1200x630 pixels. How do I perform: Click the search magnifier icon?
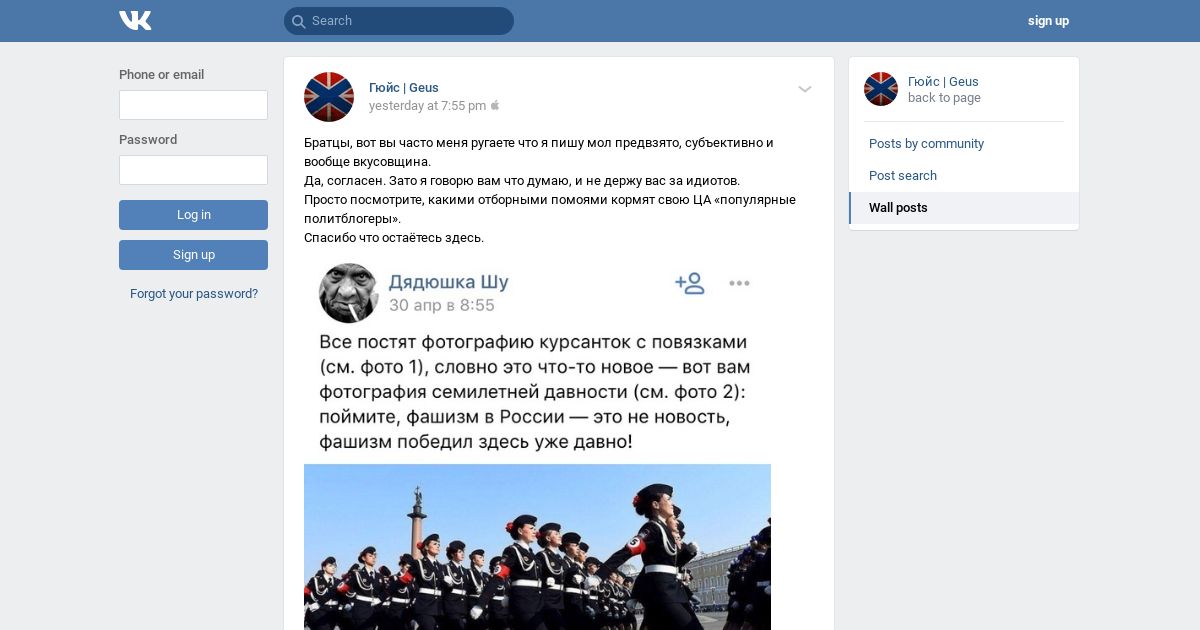click(298, 21)
